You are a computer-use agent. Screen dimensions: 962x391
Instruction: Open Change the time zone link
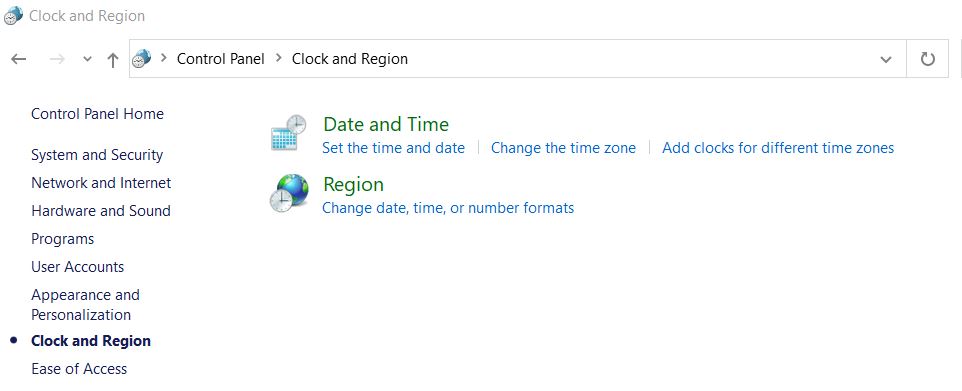click(563, 148)
